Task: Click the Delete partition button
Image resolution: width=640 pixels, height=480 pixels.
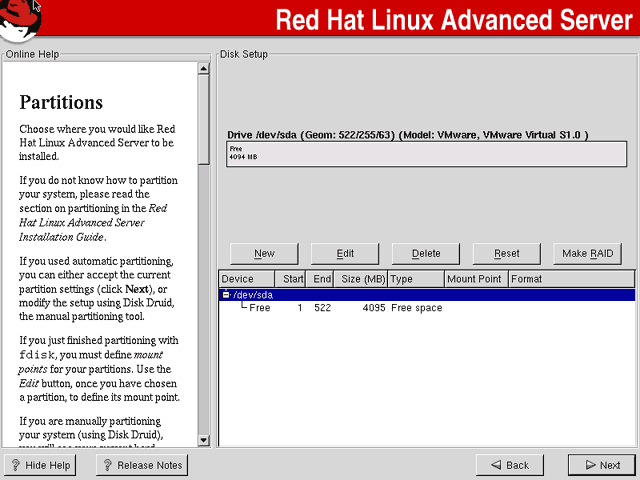Action: click(x=426, y=253)
